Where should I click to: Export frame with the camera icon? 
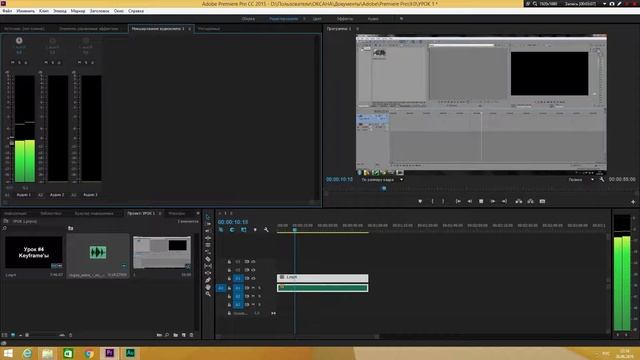coord(542,201)
